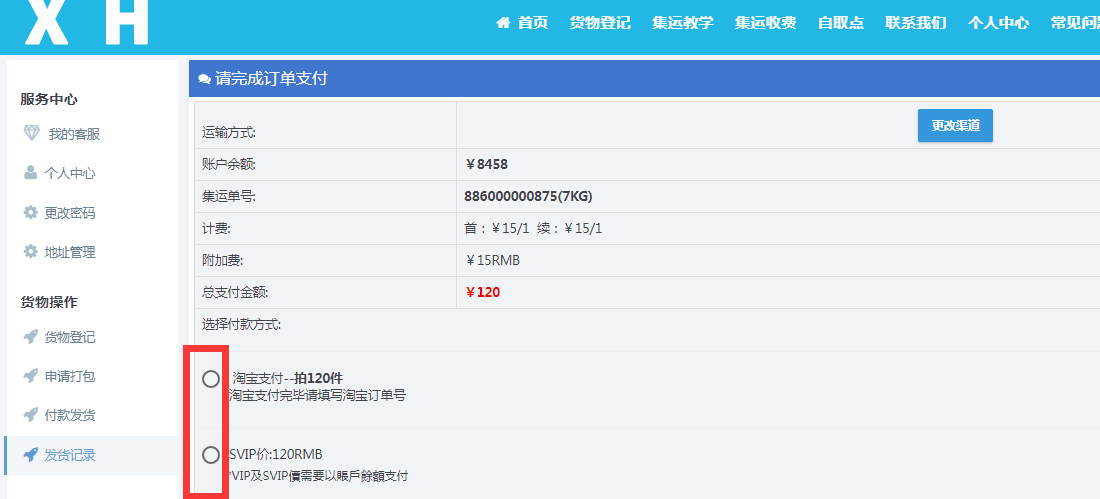Click the chat bubble icon beside 请完成订单支付
Viewport: 1100px width, 499px height.
204,79
